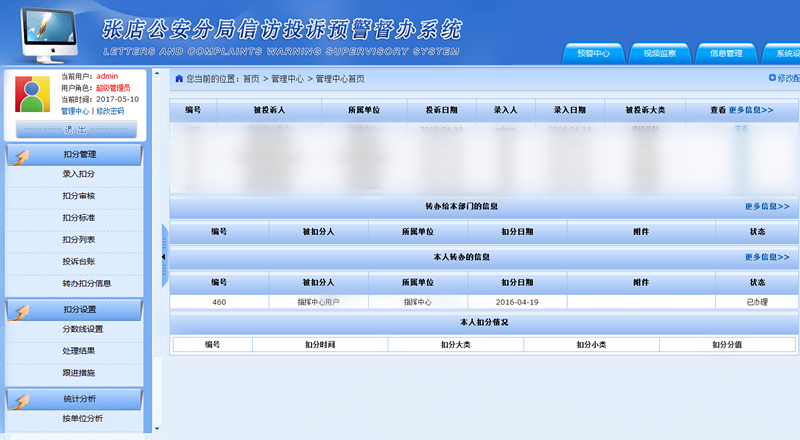Click 更多信息>> in the 转办给本部门的信息 section
Screen dimensions: 800x440
(x=766, y=207)
